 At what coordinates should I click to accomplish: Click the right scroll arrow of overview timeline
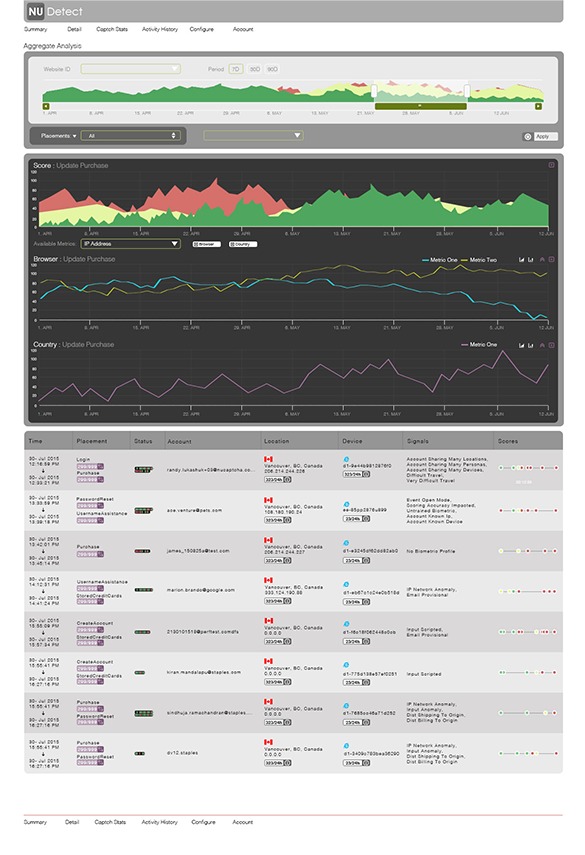pyautogui.click(x=538, y=106)
